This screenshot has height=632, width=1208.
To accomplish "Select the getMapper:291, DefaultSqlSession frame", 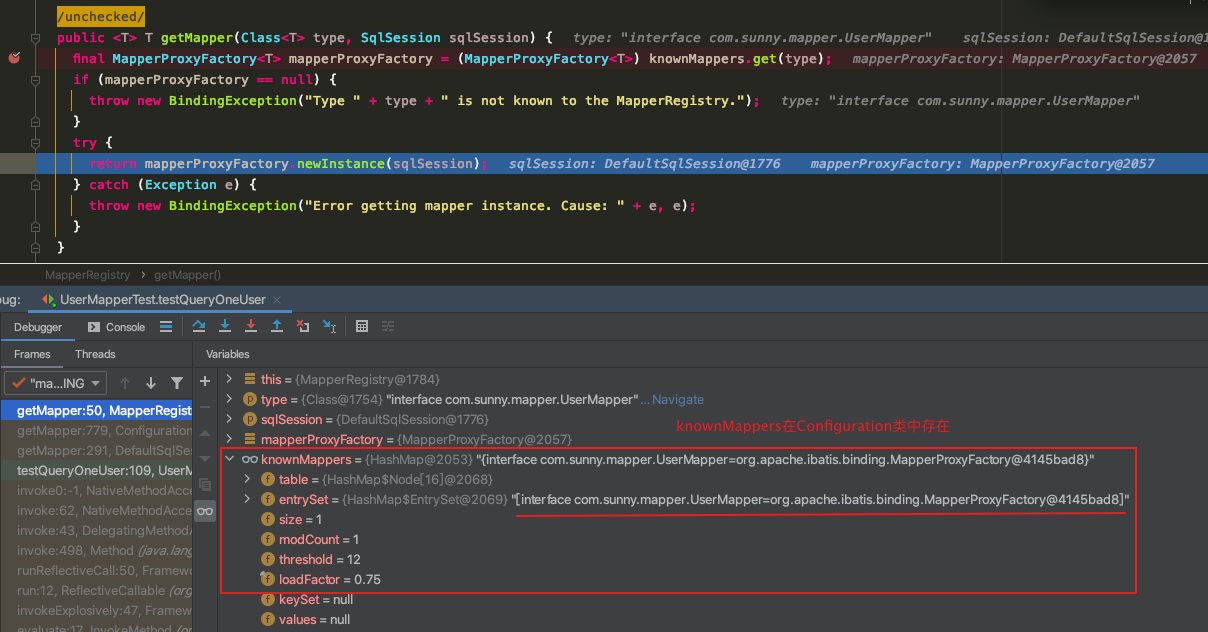I will [x=96, y=450].
